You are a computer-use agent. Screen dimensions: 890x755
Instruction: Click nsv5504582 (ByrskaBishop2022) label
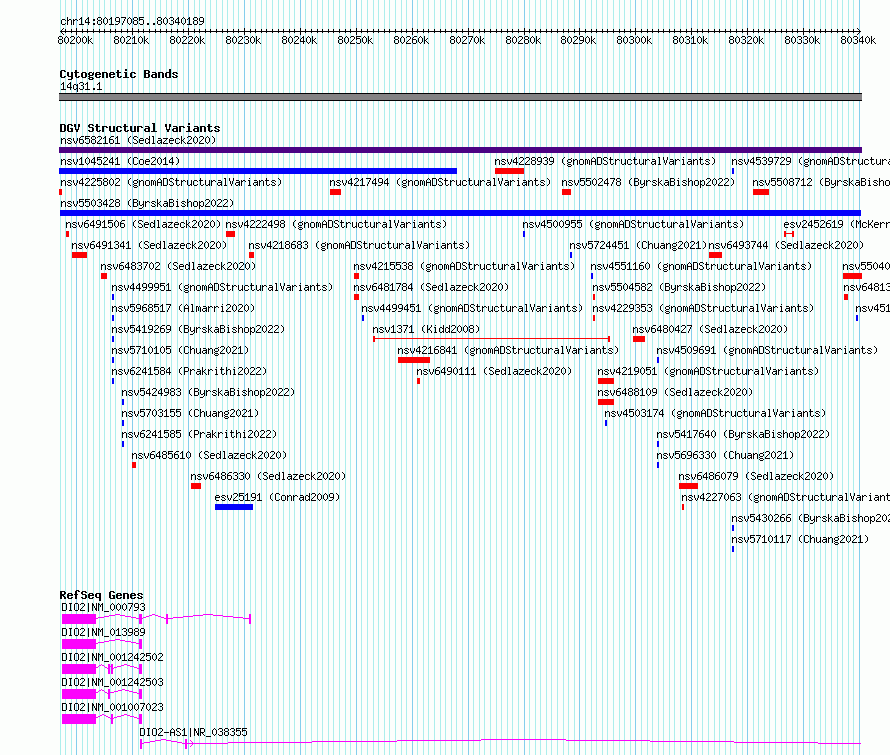[679, 287]
